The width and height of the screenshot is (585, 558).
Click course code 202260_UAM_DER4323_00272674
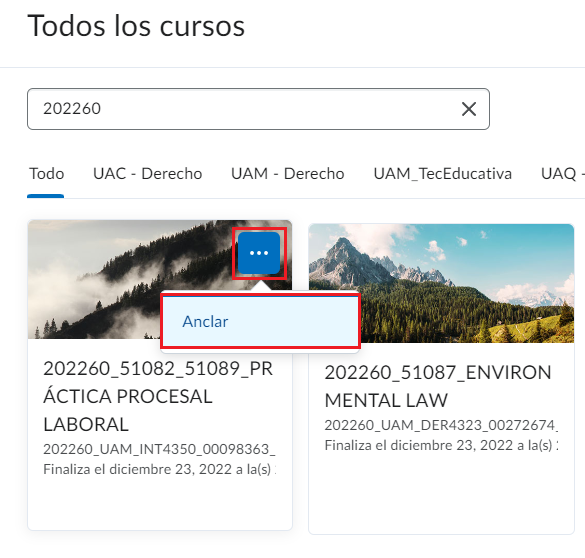click(441, 425)
